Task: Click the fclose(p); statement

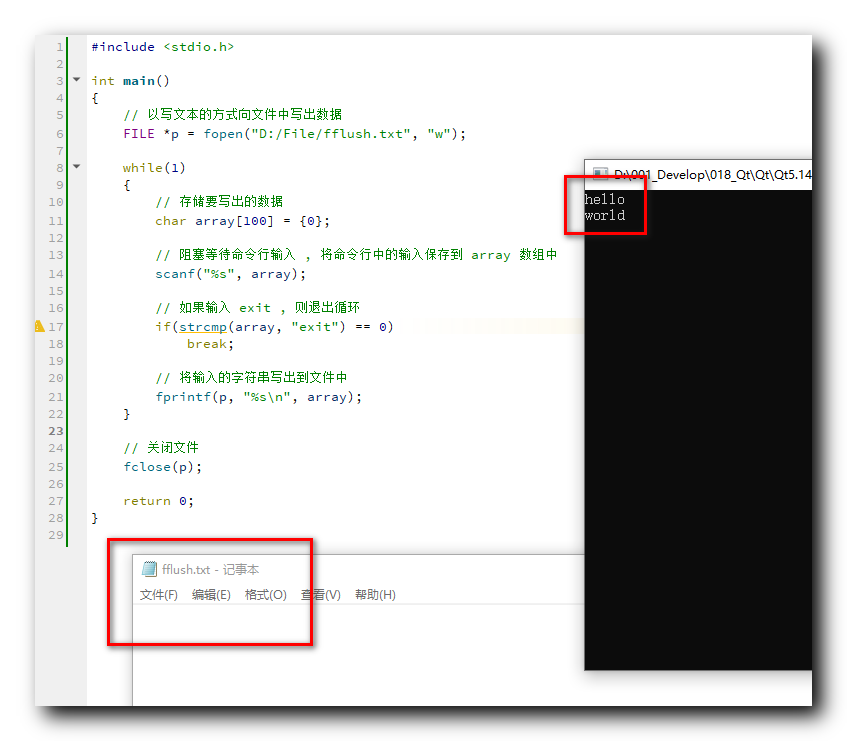Action: (x=163, y=467)
